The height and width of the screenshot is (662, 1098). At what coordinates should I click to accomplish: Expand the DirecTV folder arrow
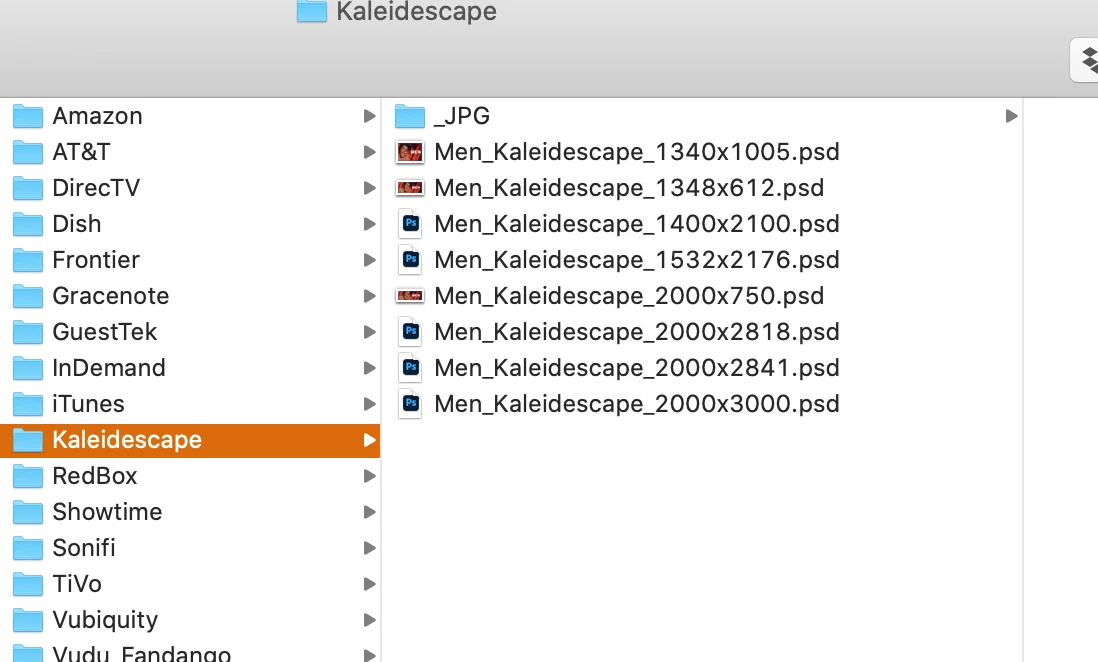click(369, 188)
